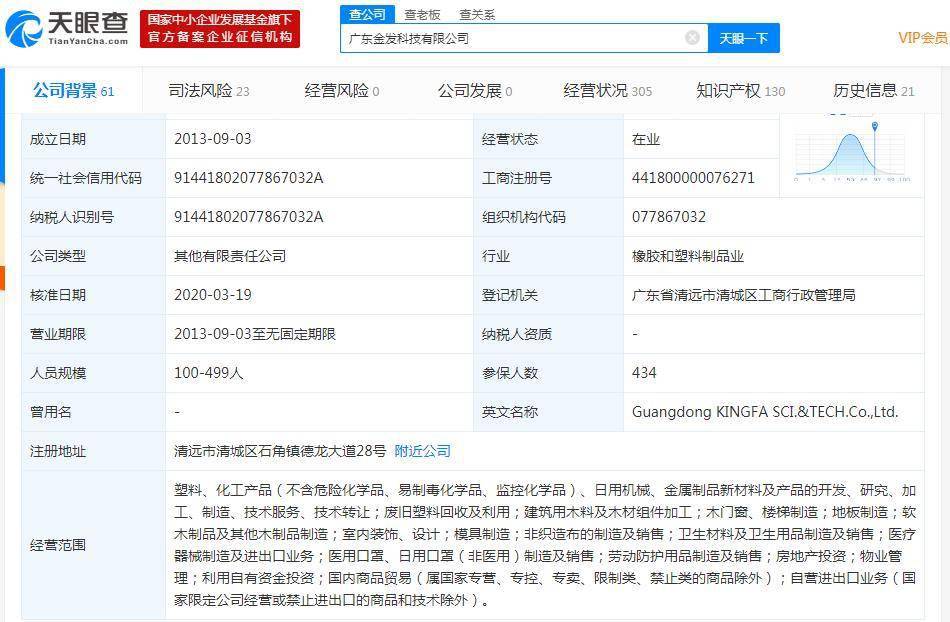Image resolution: width=950 pixels, height=622 pixels.
Task: Open the 司法风险 section tab
Action: click(x=209, y=91)
